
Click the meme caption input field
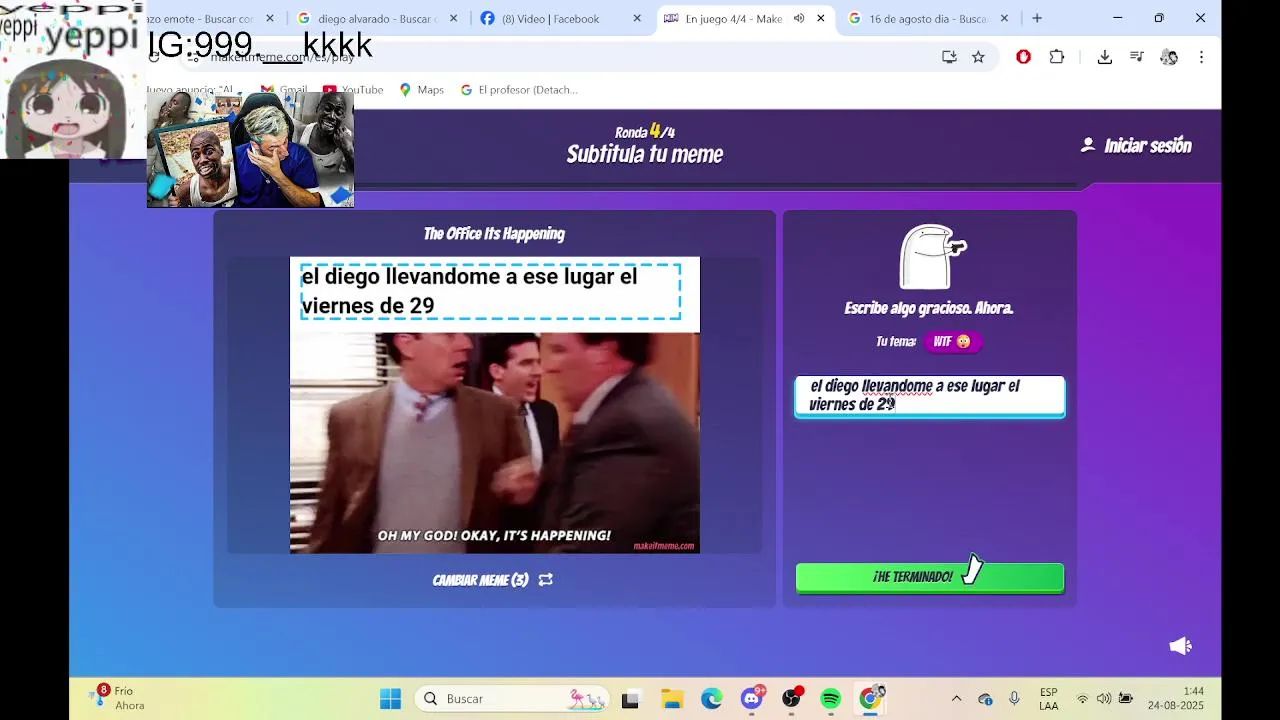pyautogui.click(x=930, y=396)
